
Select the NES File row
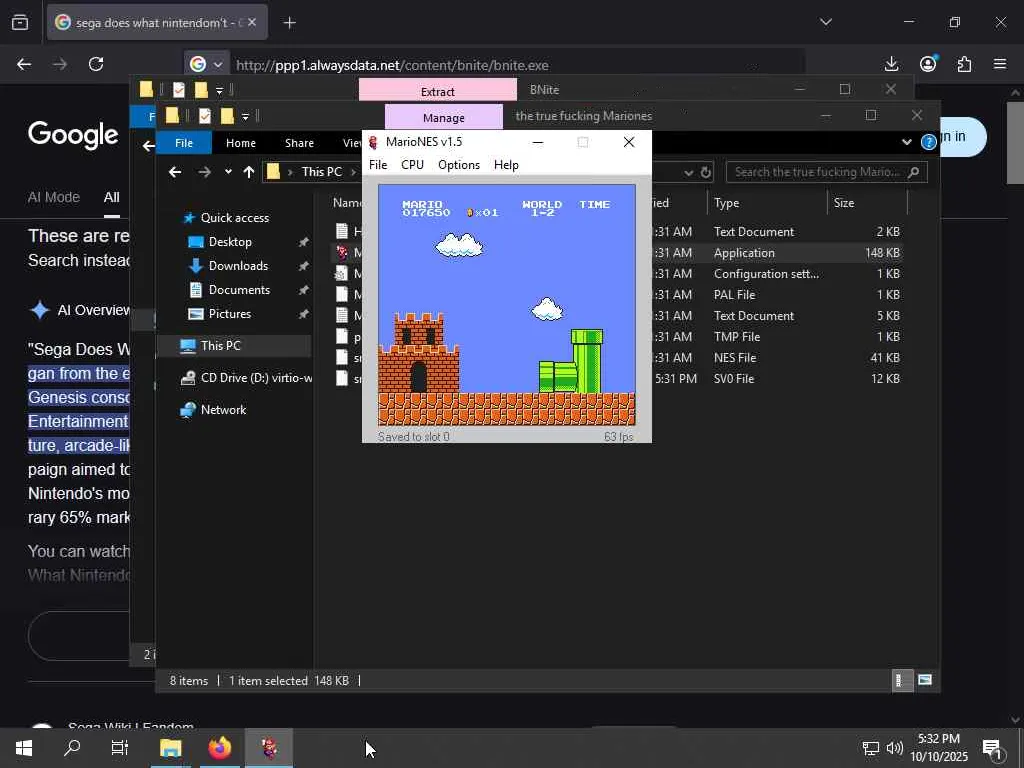[618, 357]
